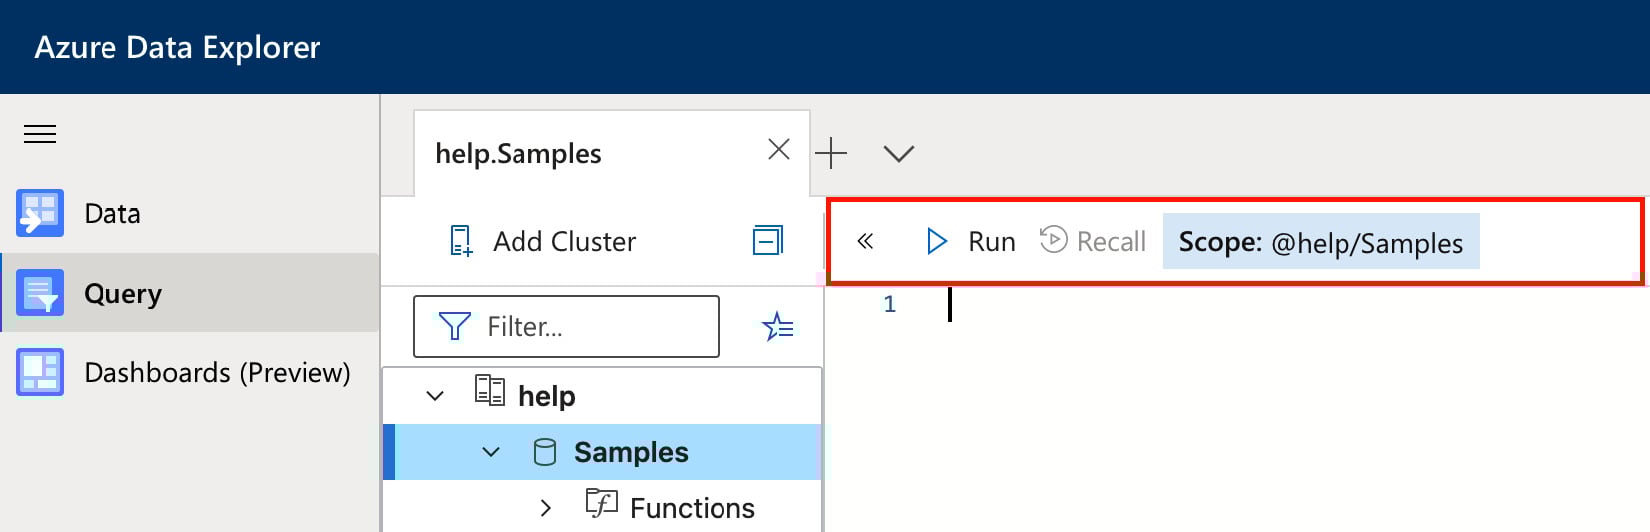The width and height of the screenshot is (1650, 532).
Task: Select the Samples database row
Action: pos(602,452)
